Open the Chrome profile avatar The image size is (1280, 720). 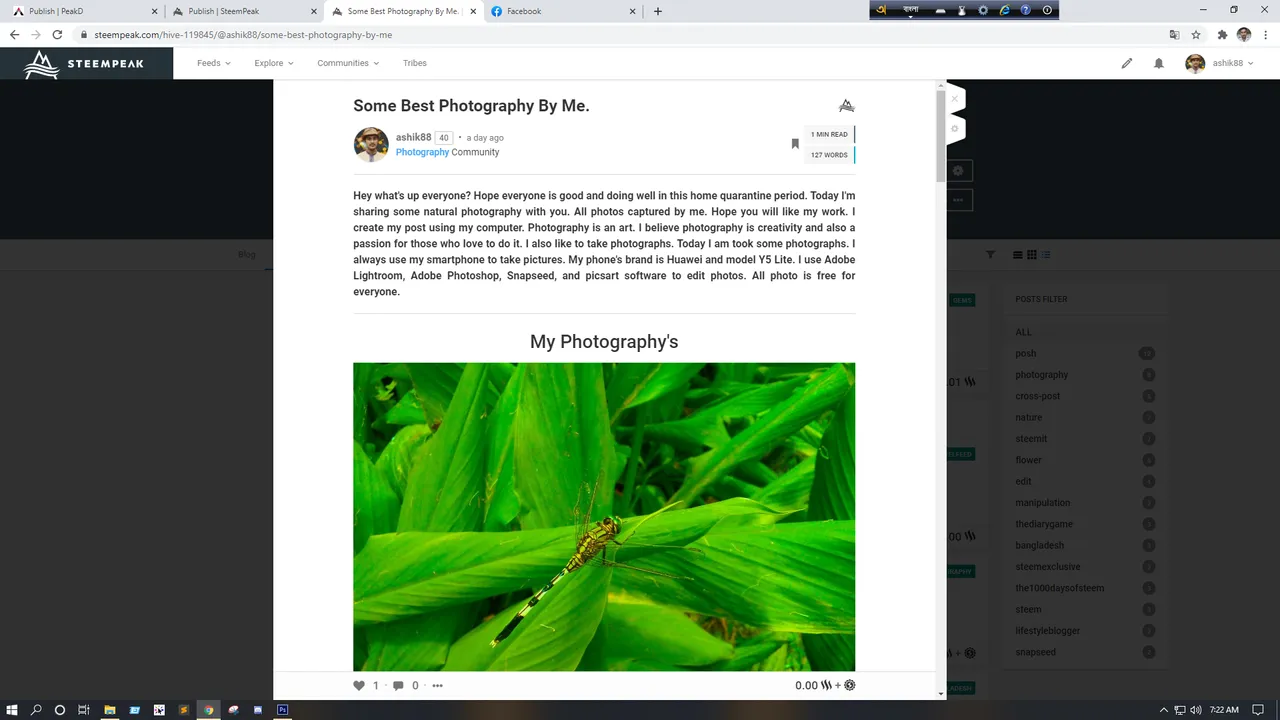(x=1244, y=34)
